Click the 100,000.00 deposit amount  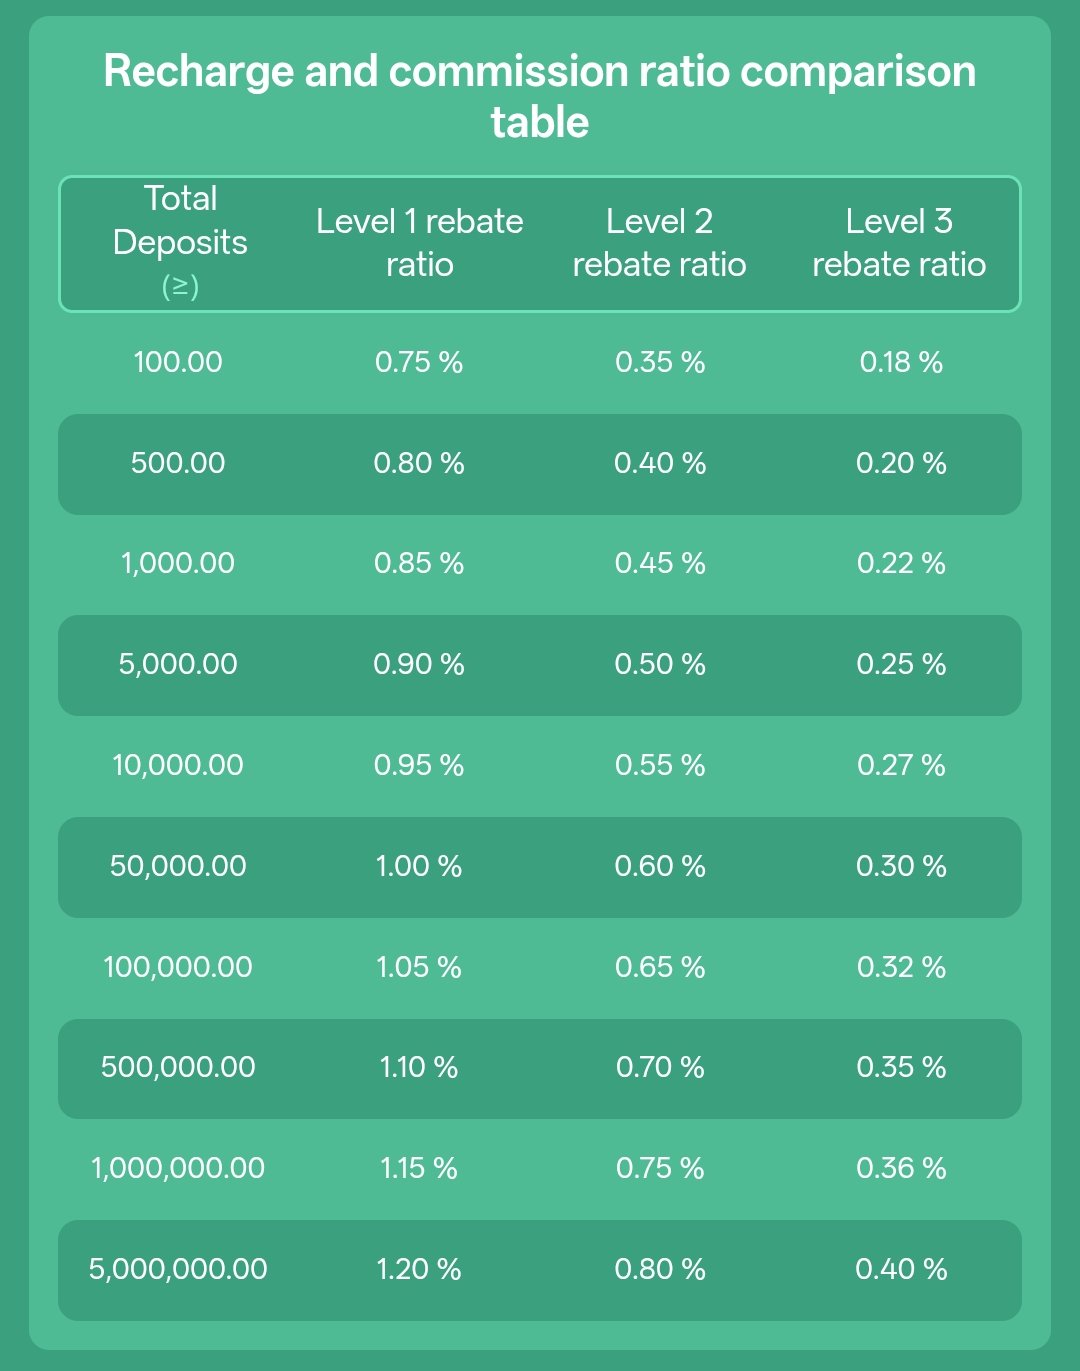tap(178, 967)
